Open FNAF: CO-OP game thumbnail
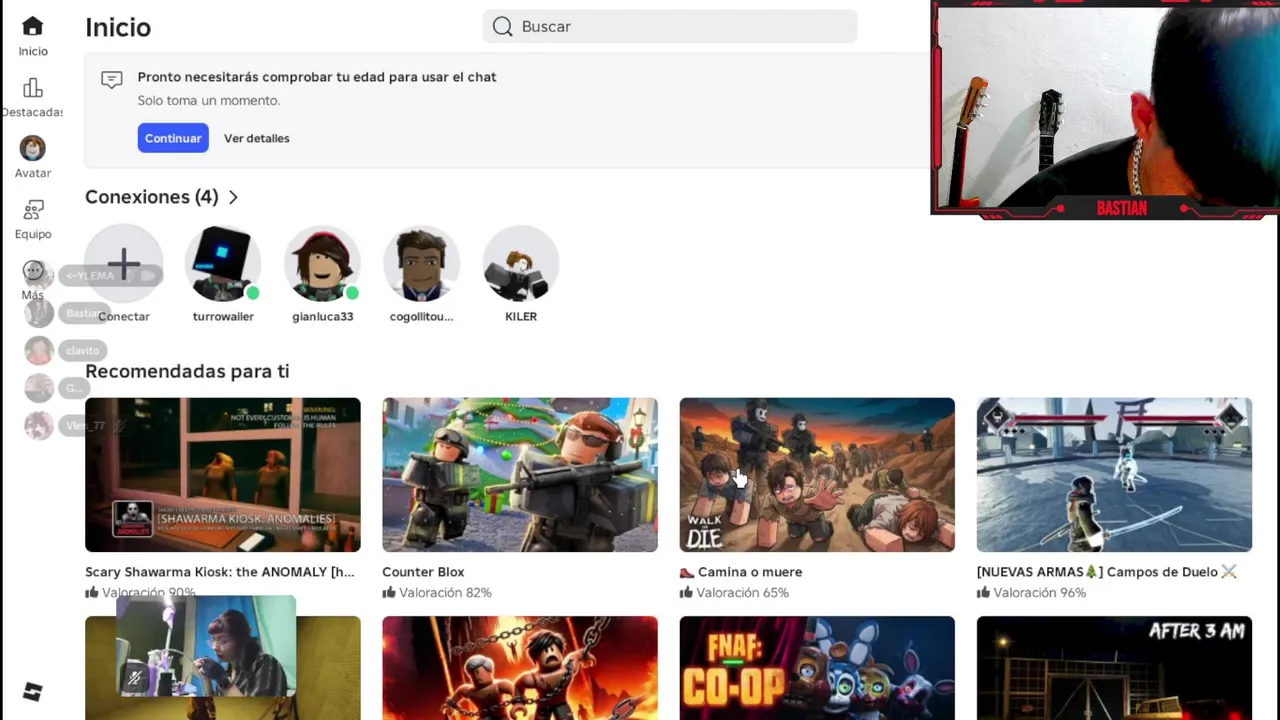This screenshot has width=1280, height=720. (x=817, y=668)
